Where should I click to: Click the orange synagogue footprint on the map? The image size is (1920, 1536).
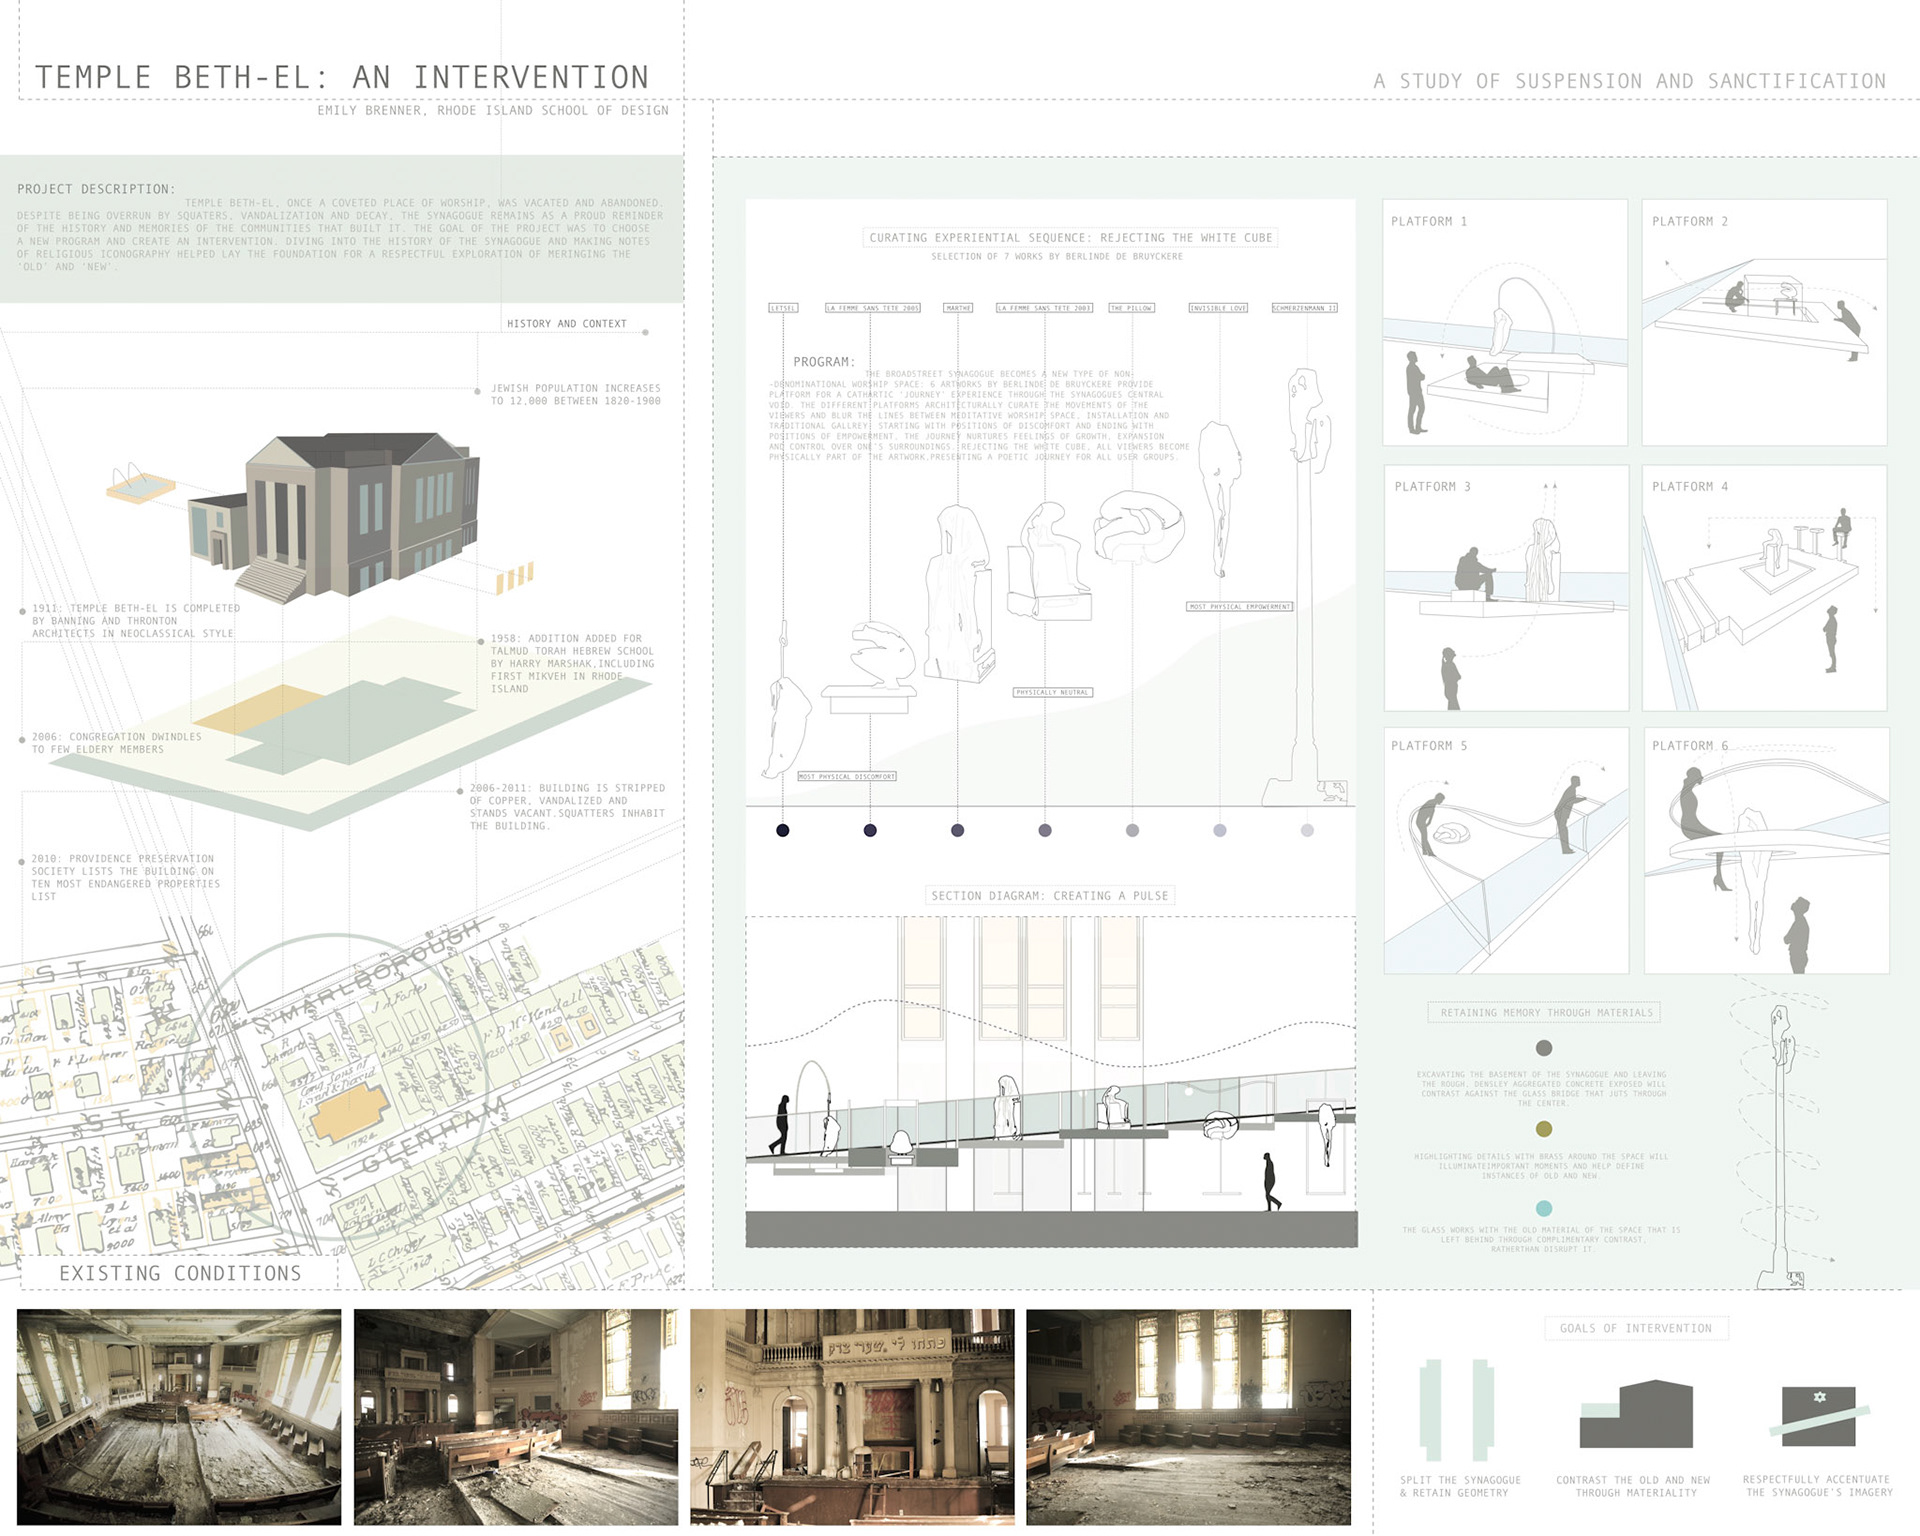(x=349, y=1111)
